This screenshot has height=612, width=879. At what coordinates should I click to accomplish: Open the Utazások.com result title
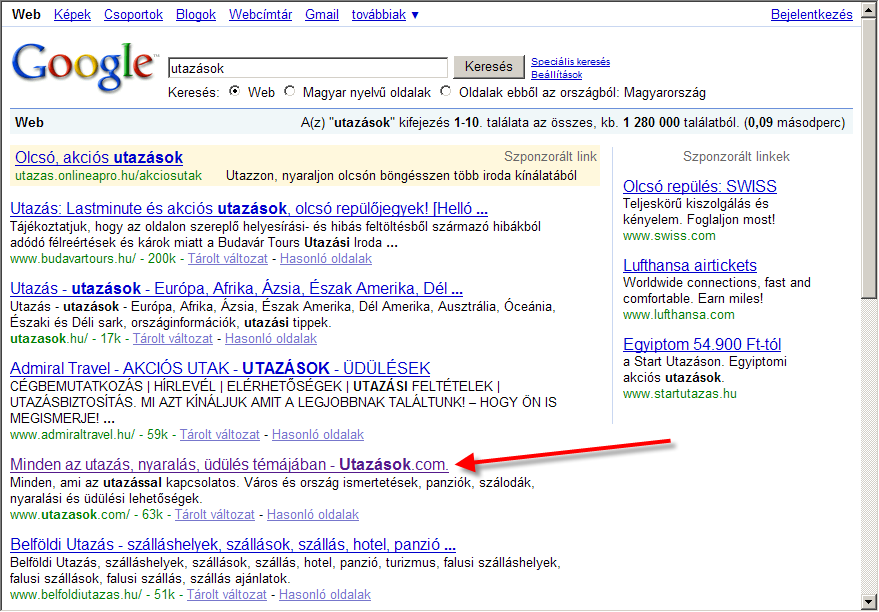[x=229, y=465]
